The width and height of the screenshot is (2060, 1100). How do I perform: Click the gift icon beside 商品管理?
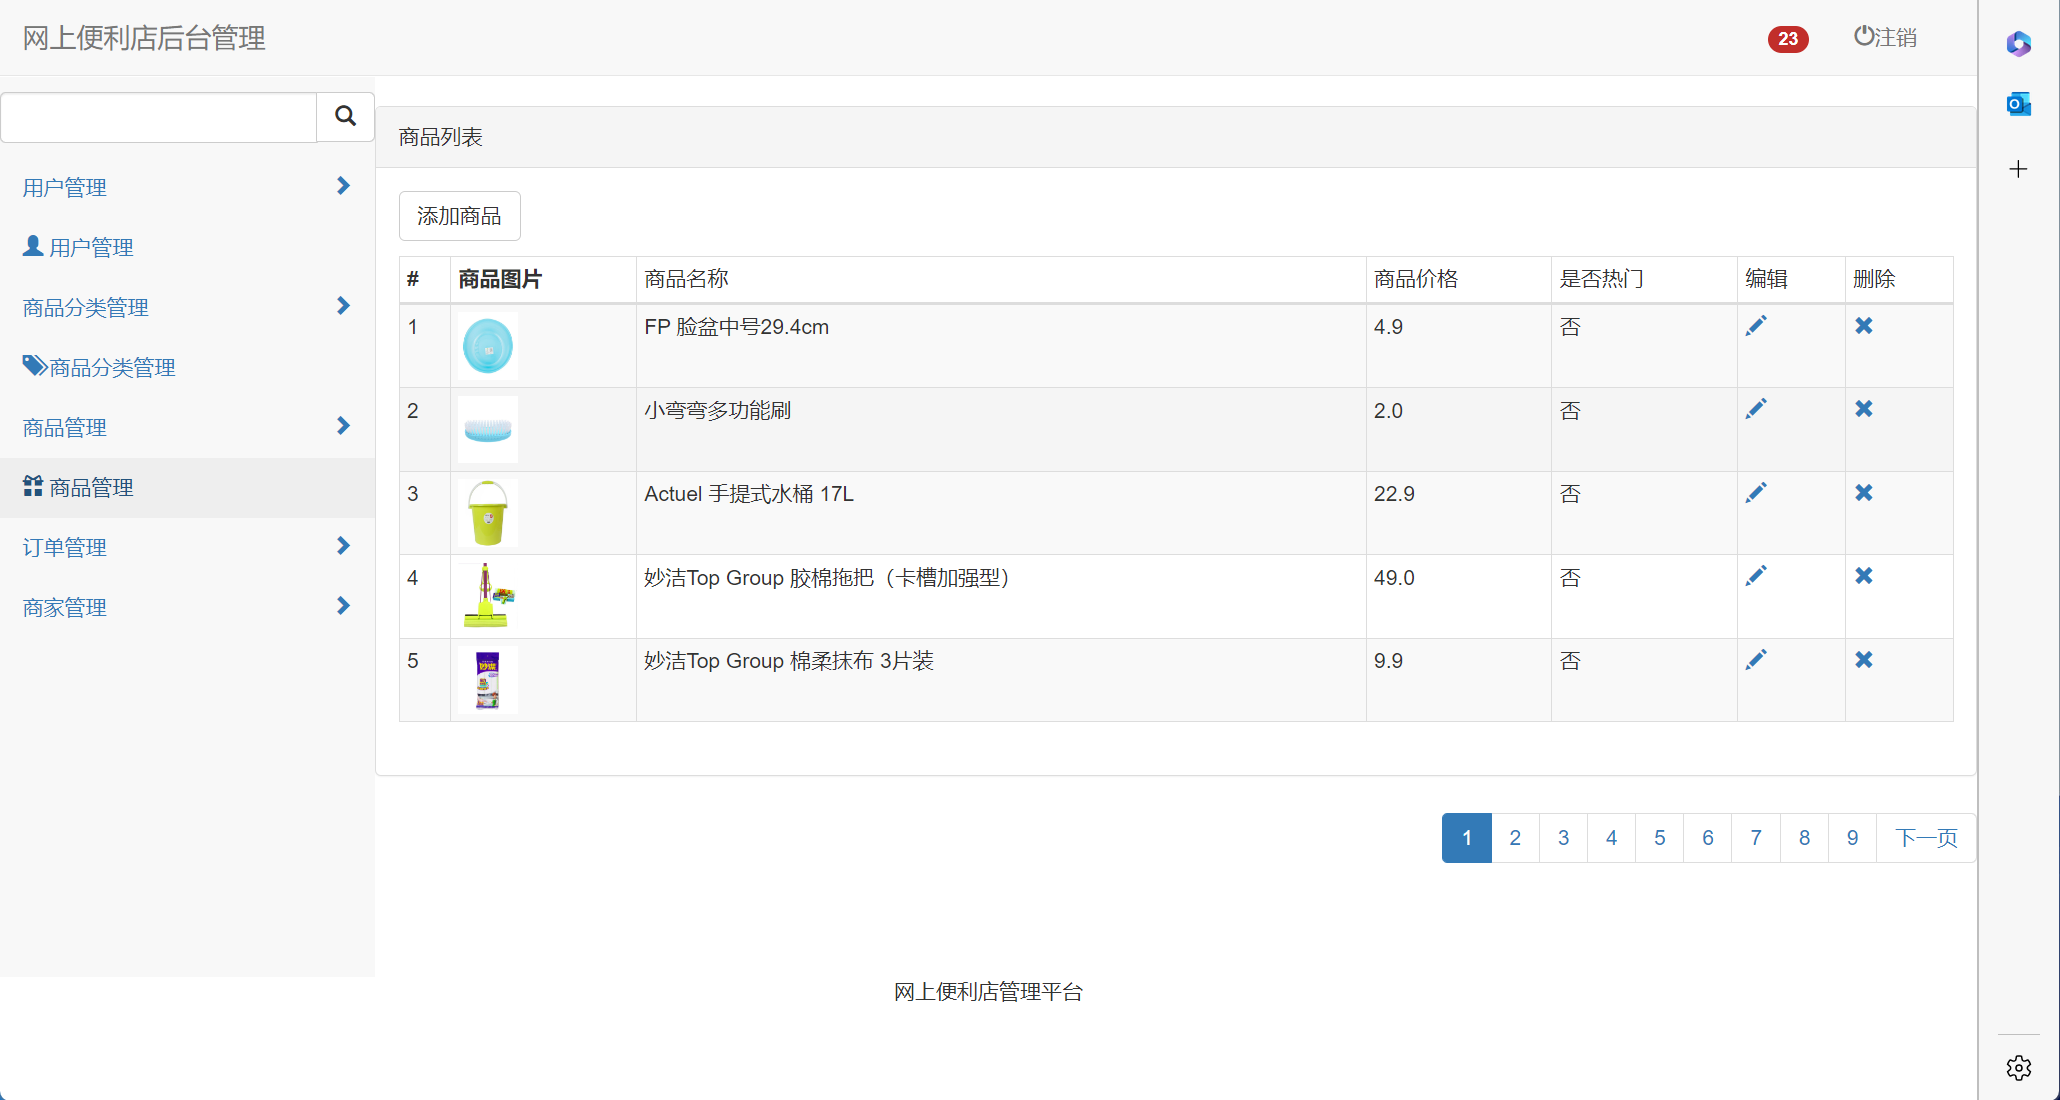click(x=30, y=486)
